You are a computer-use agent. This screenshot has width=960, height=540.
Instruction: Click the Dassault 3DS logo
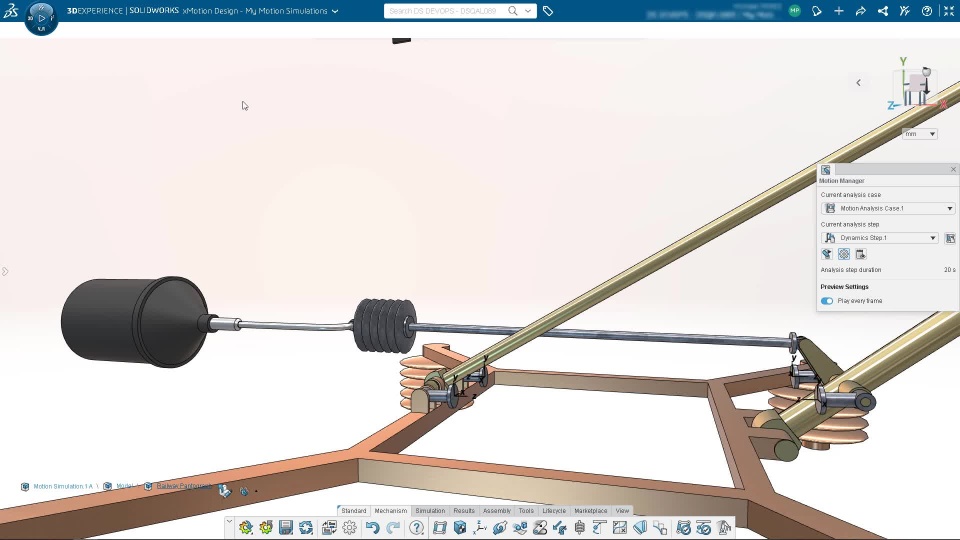[x=10, y=10]
